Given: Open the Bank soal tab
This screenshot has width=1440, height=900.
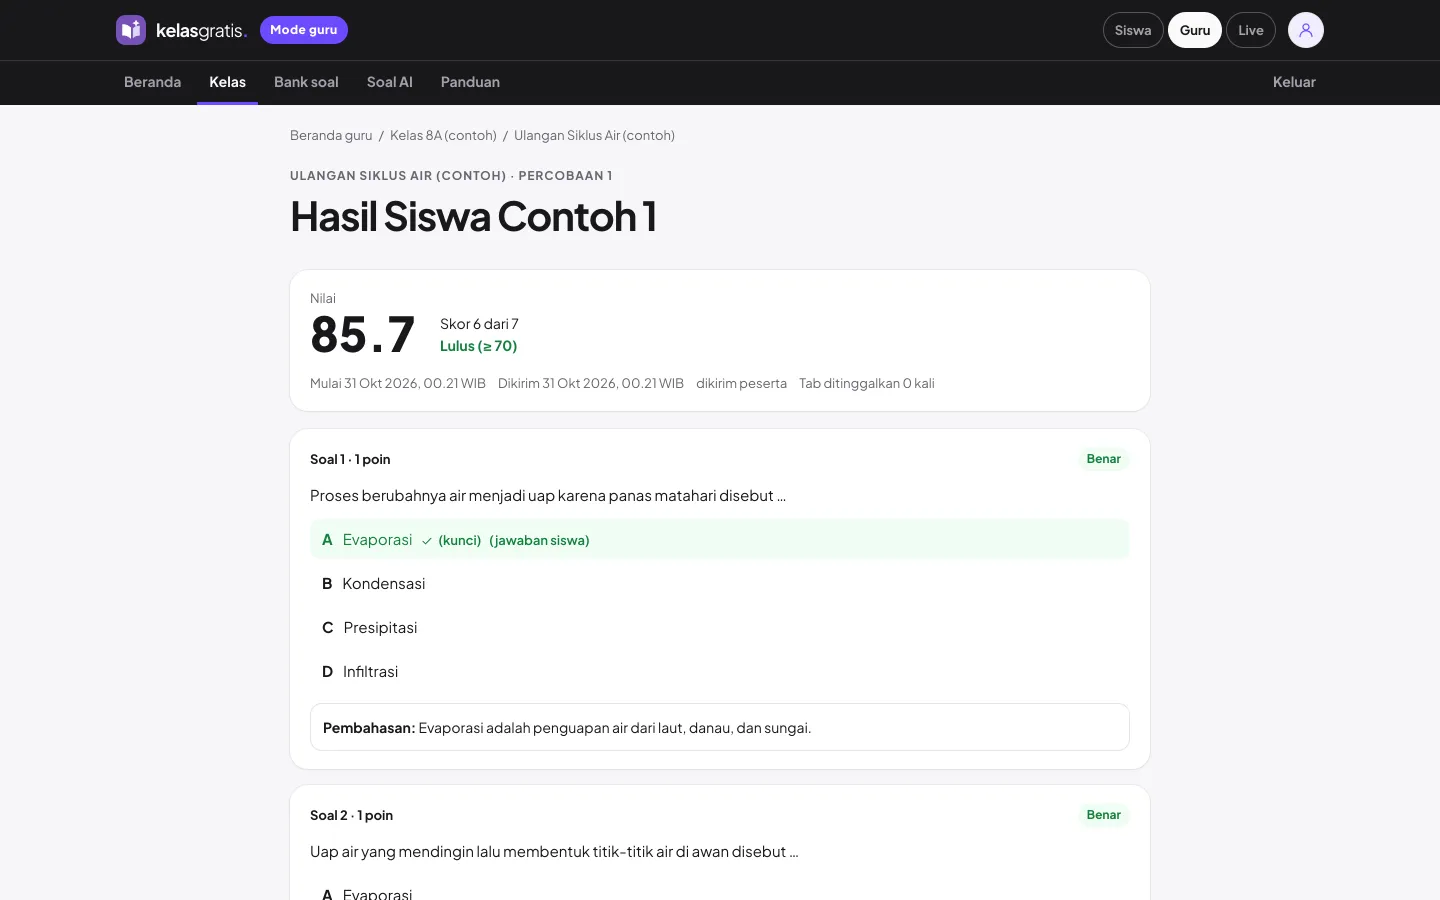Looking at the screenshot, I should coord(306,82).
